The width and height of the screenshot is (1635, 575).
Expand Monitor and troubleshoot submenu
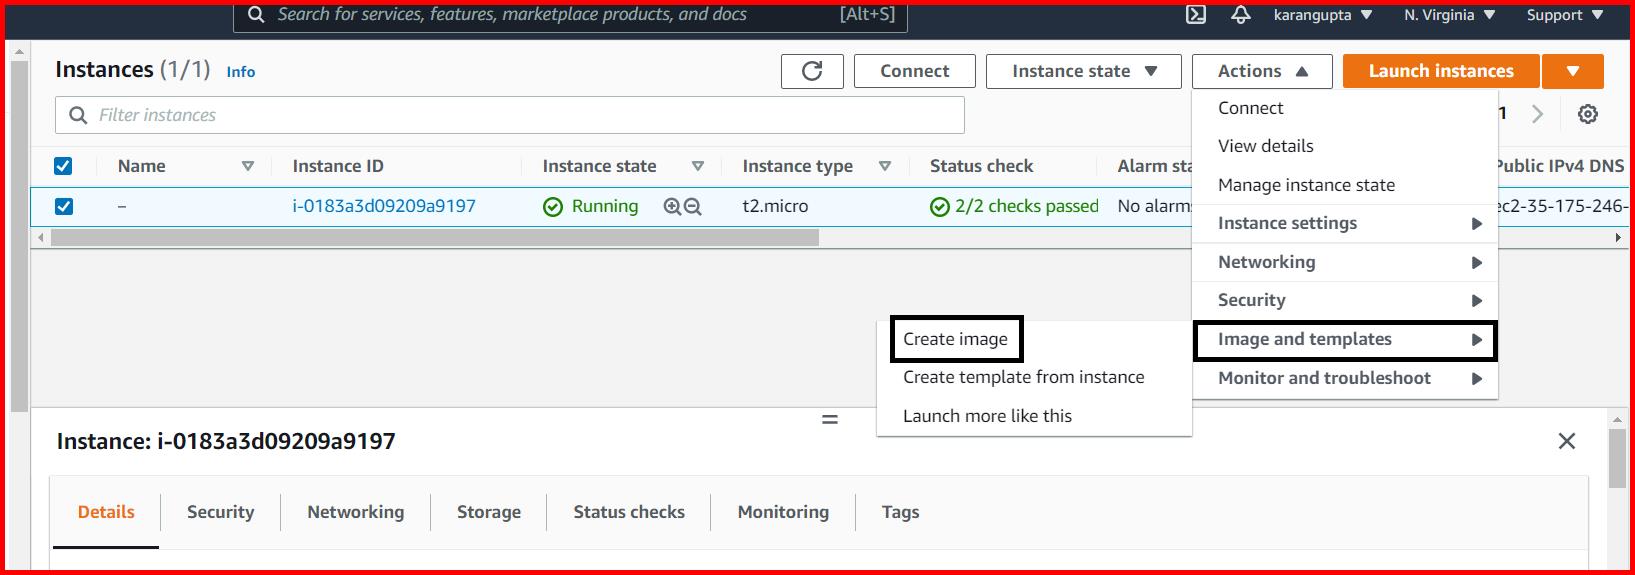1345,378
